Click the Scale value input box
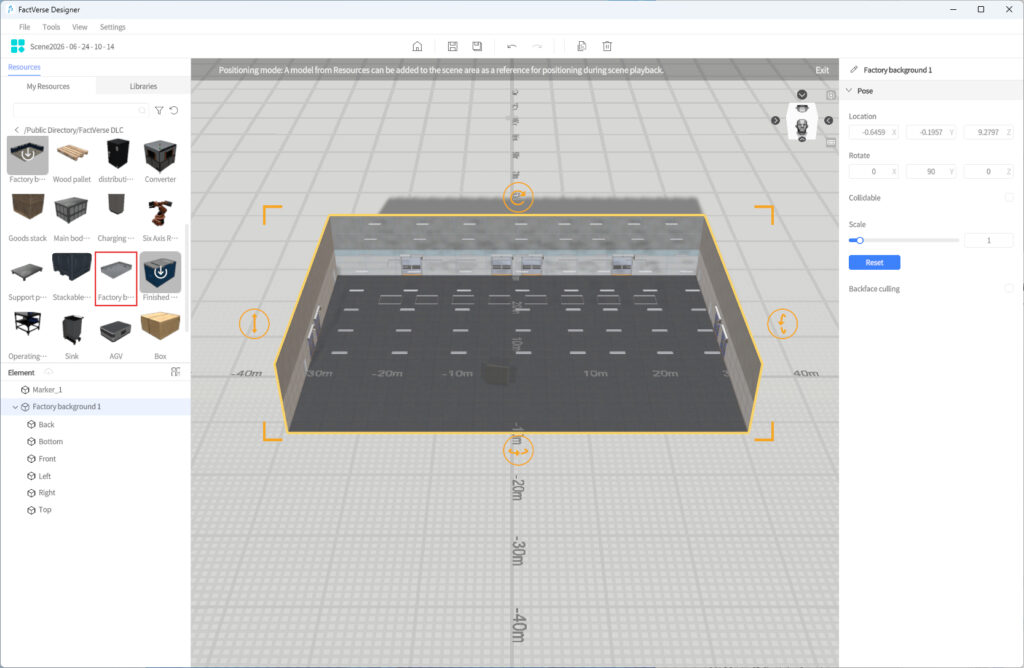Screen dimensions: 1024x668 (x=989, y=240)
